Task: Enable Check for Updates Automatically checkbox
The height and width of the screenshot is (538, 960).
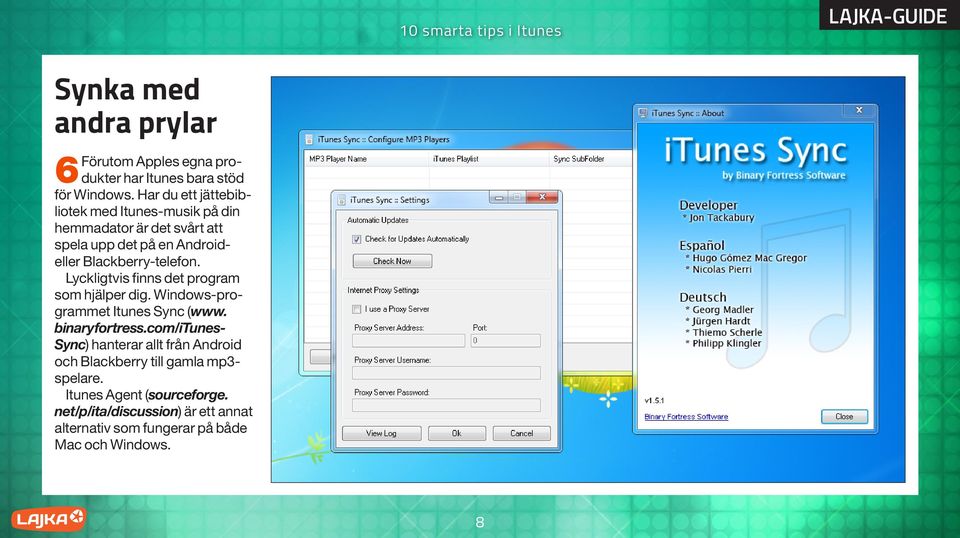Action: point(357,239)
